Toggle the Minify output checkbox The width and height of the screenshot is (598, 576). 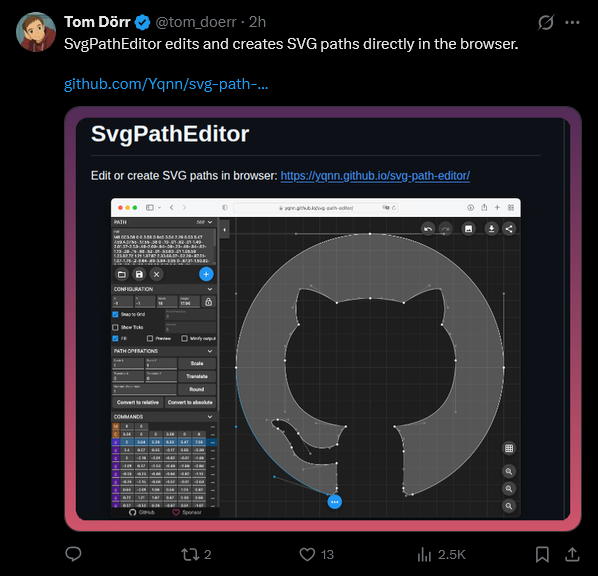[x=185, y=338]
